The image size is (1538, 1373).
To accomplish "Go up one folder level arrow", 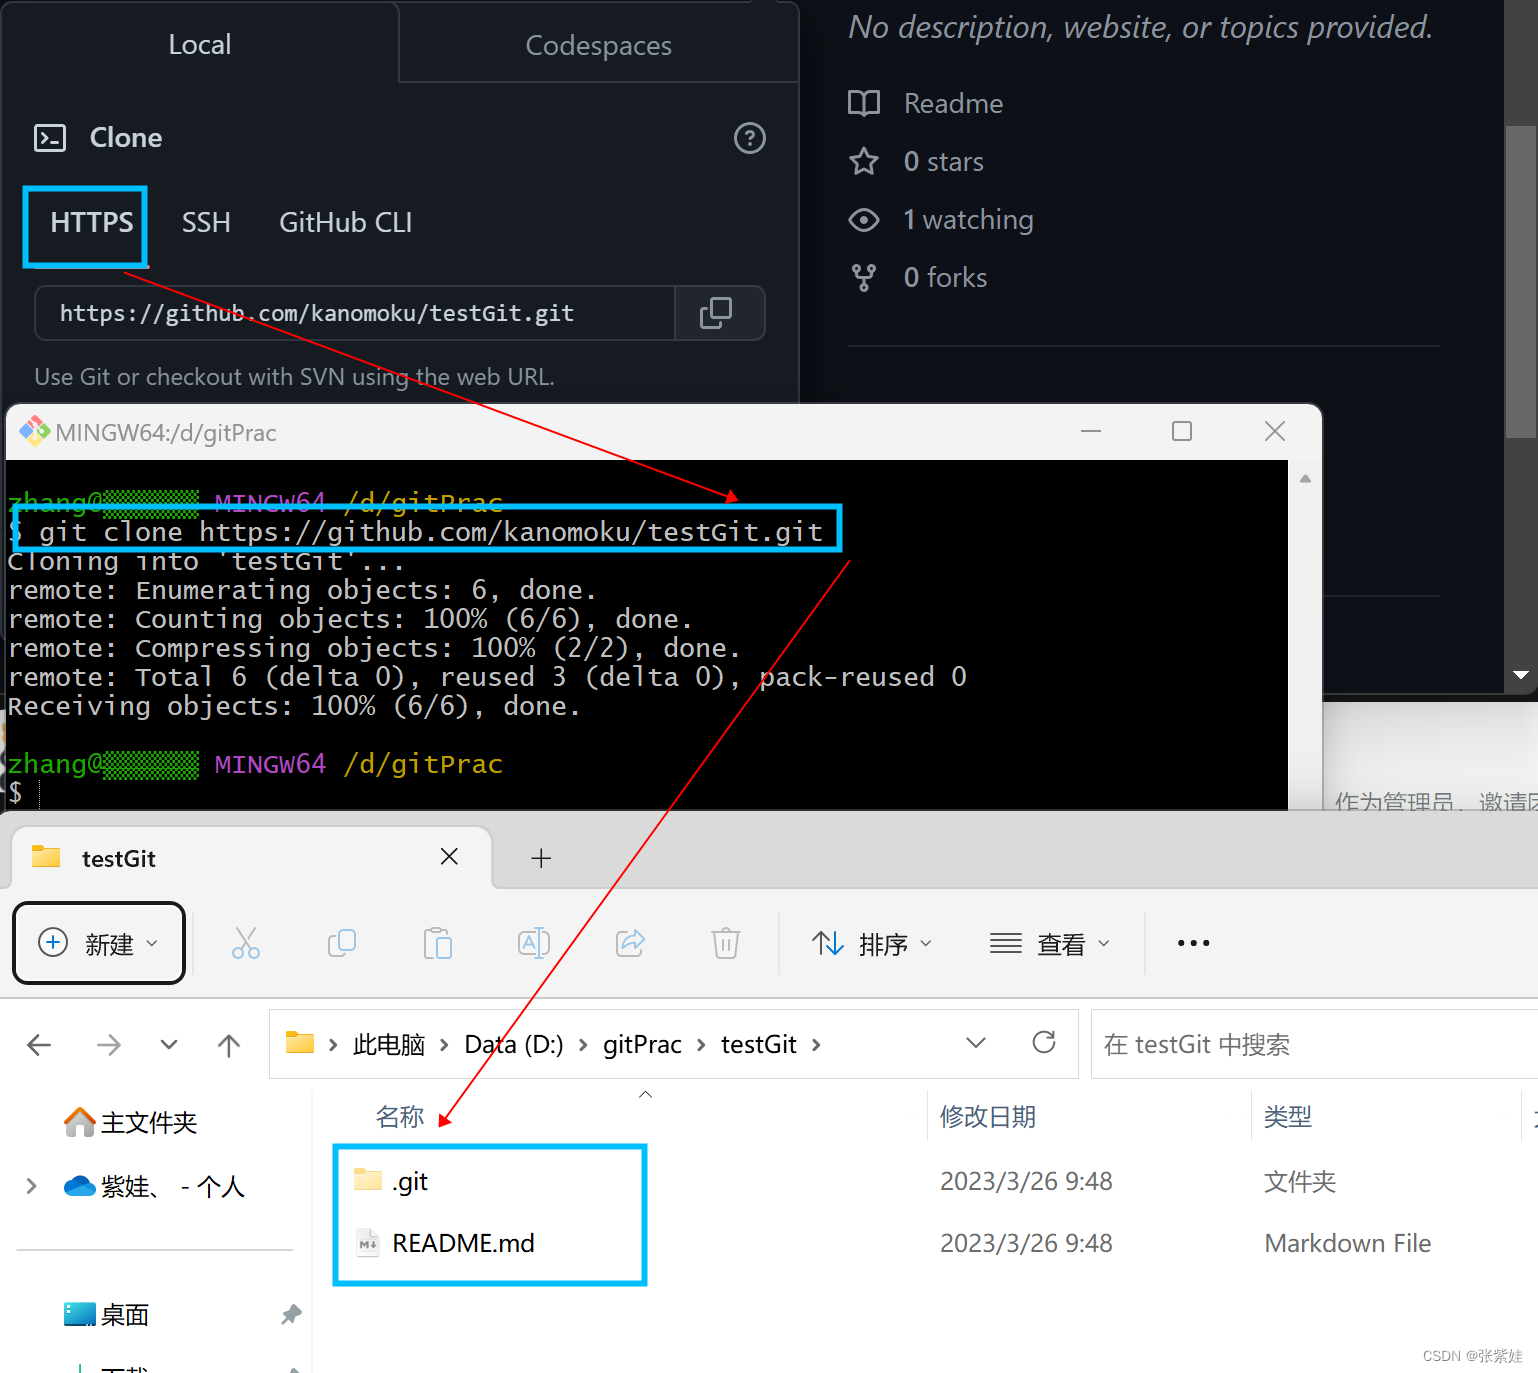I will (229, 1045).
